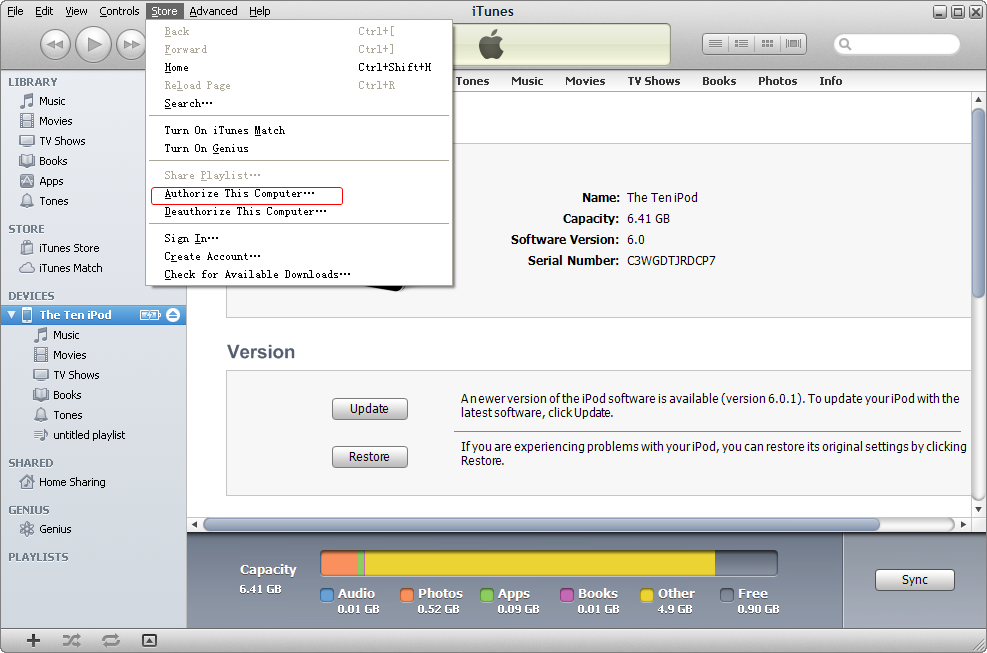
Task: Toggle repeat at bottom bar
Action: tap(111, 640)
